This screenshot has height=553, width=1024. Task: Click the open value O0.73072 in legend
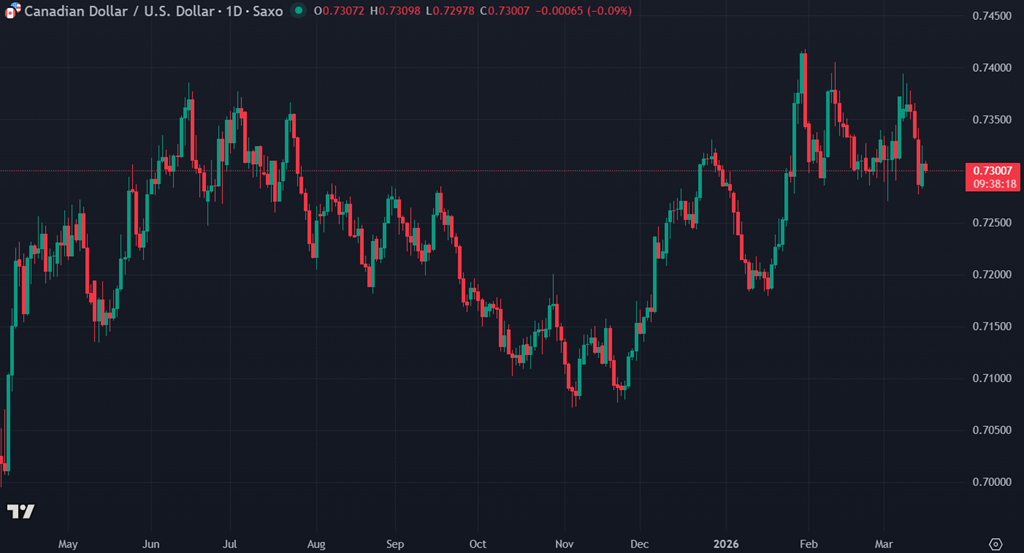340,11
